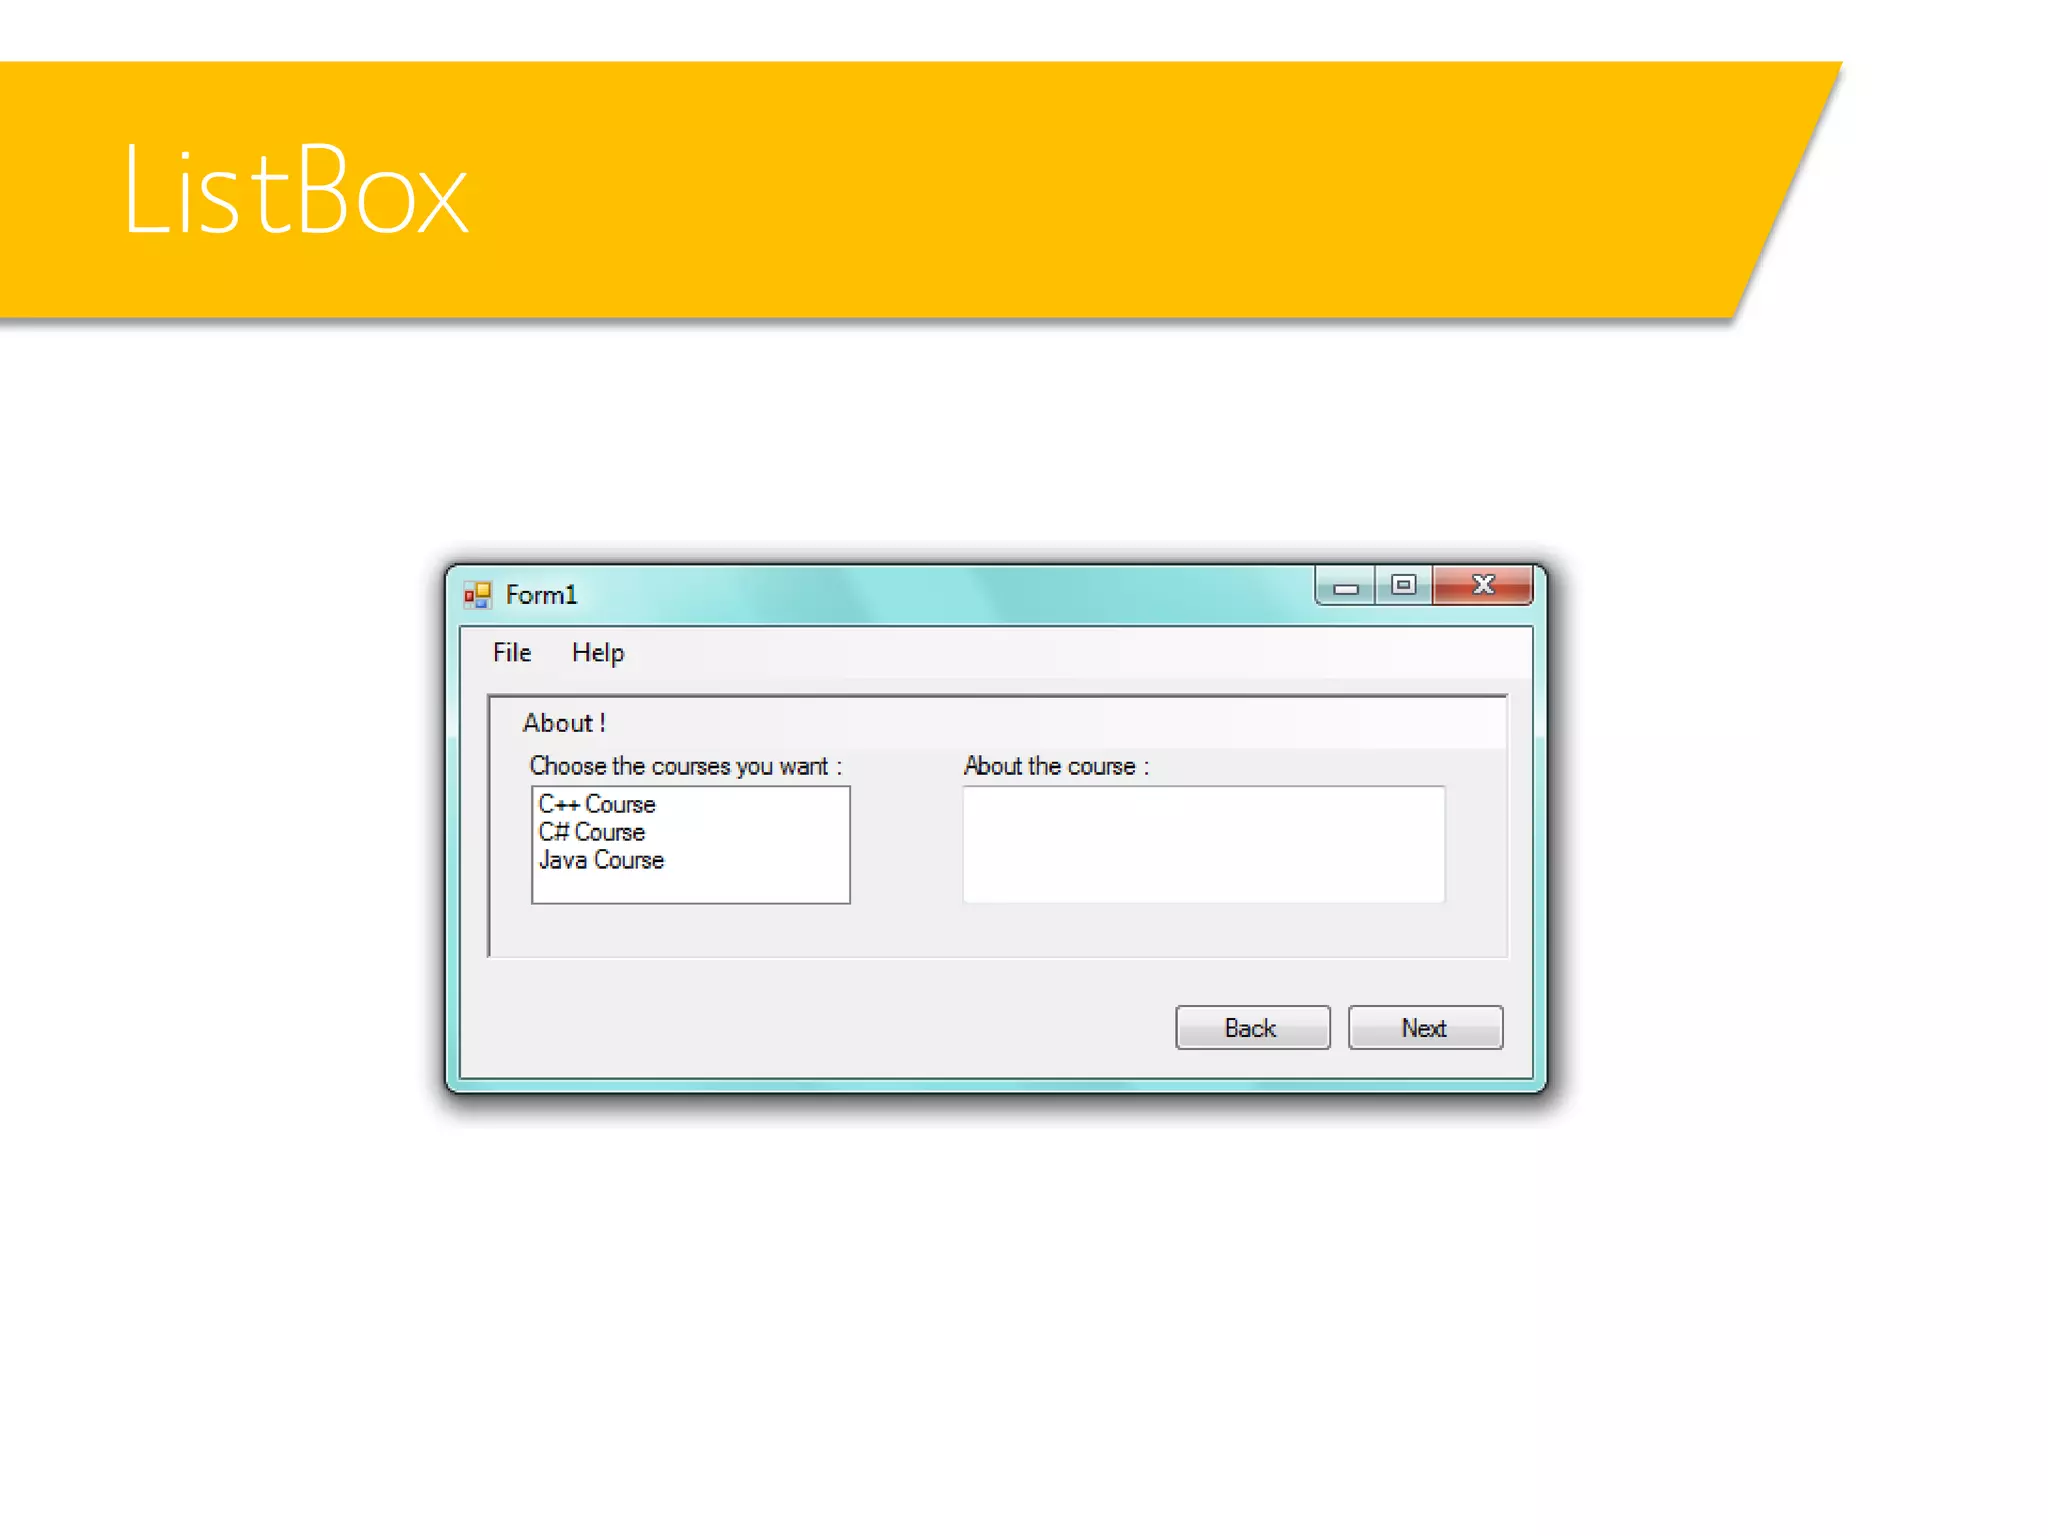
Task: Open the File menu
Action: pos(511,653)
